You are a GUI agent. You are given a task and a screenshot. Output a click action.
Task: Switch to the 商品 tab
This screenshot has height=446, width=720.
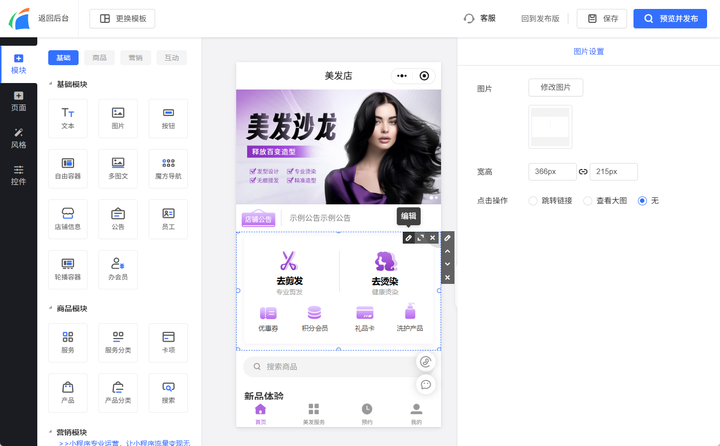click(99, 58)
